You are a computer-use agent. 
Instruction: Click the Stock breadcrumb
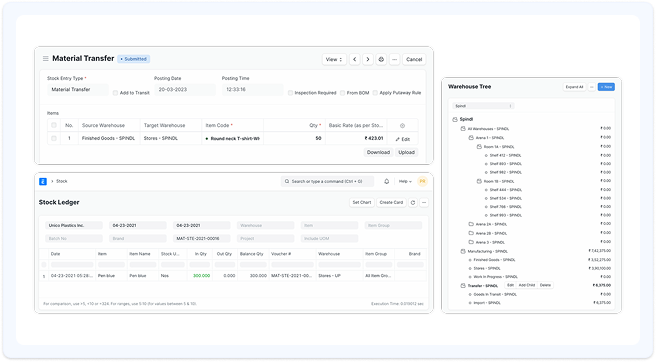coord(62,181)
